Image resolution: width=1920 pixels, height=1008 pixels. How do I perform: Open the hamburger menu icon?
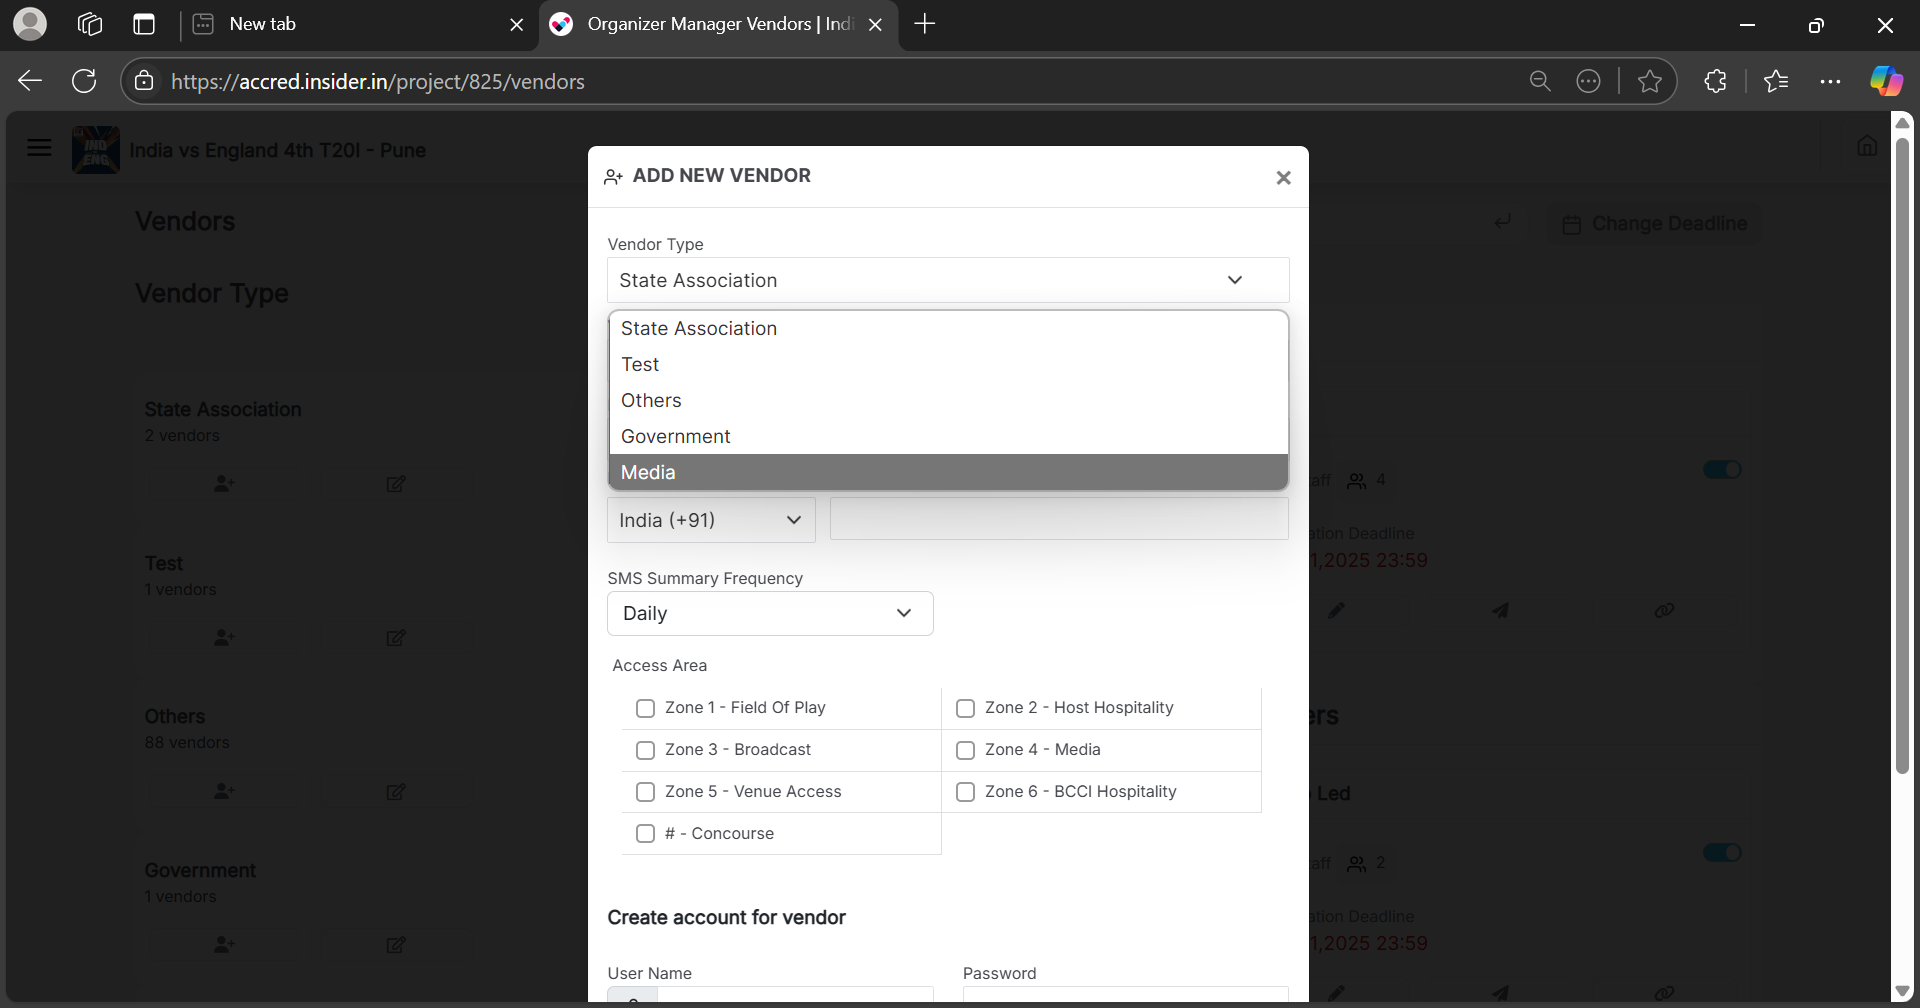(x=39, y=149)
